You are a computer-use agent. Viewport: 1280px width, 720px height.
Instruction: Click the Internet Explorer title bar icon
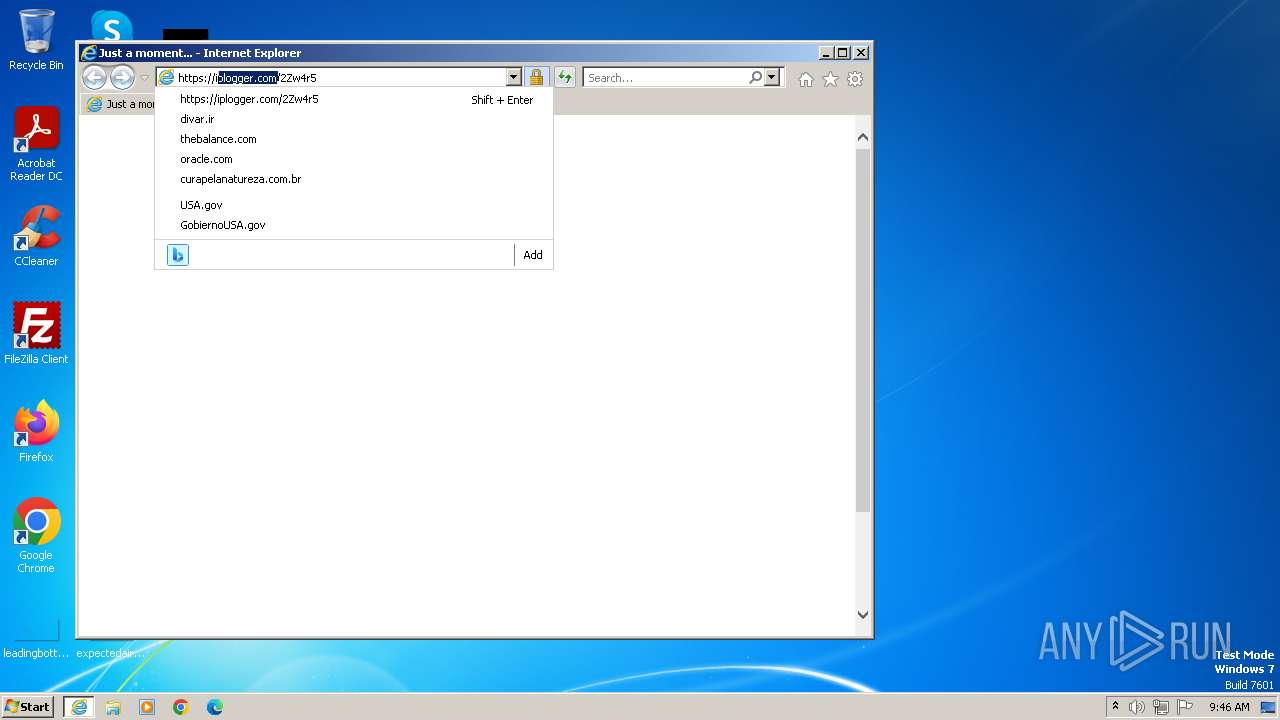89,53
